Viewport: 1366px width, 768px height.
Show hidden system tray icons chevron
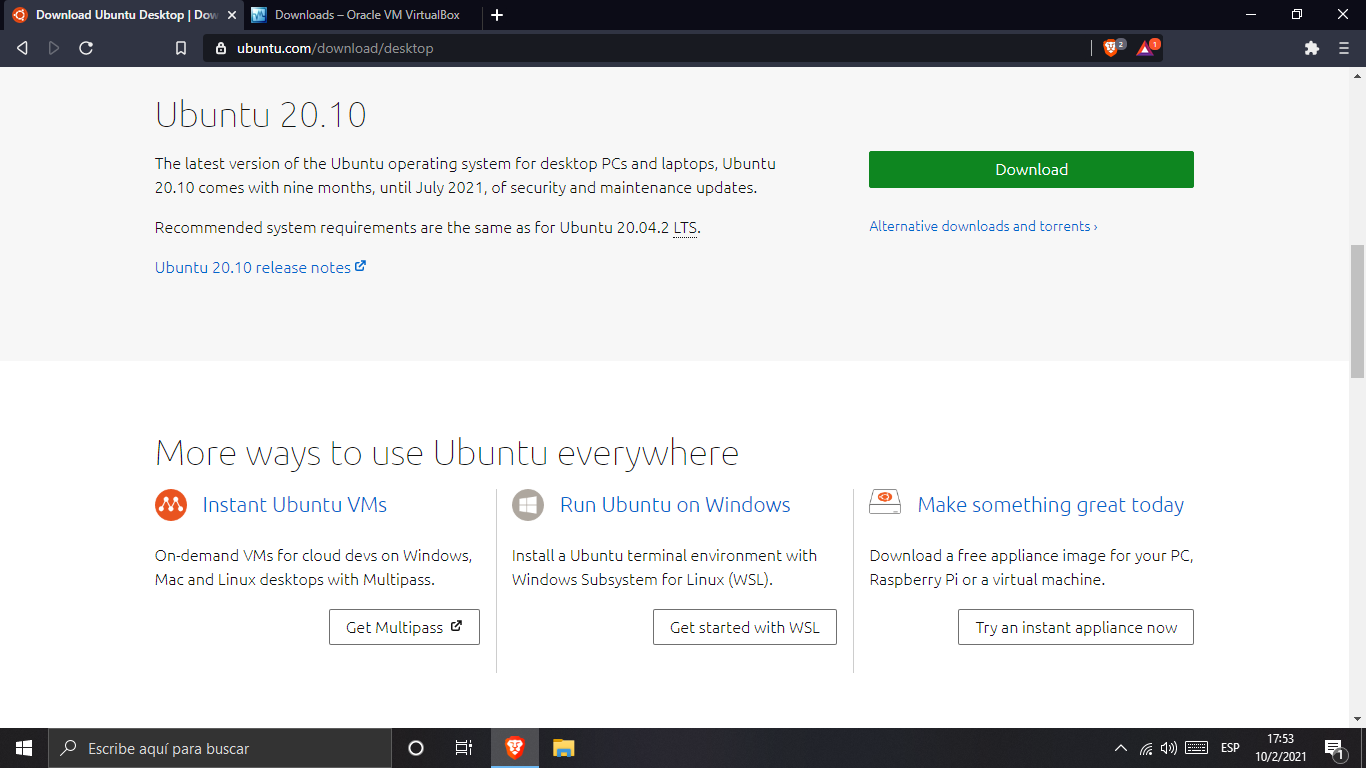1121,748
